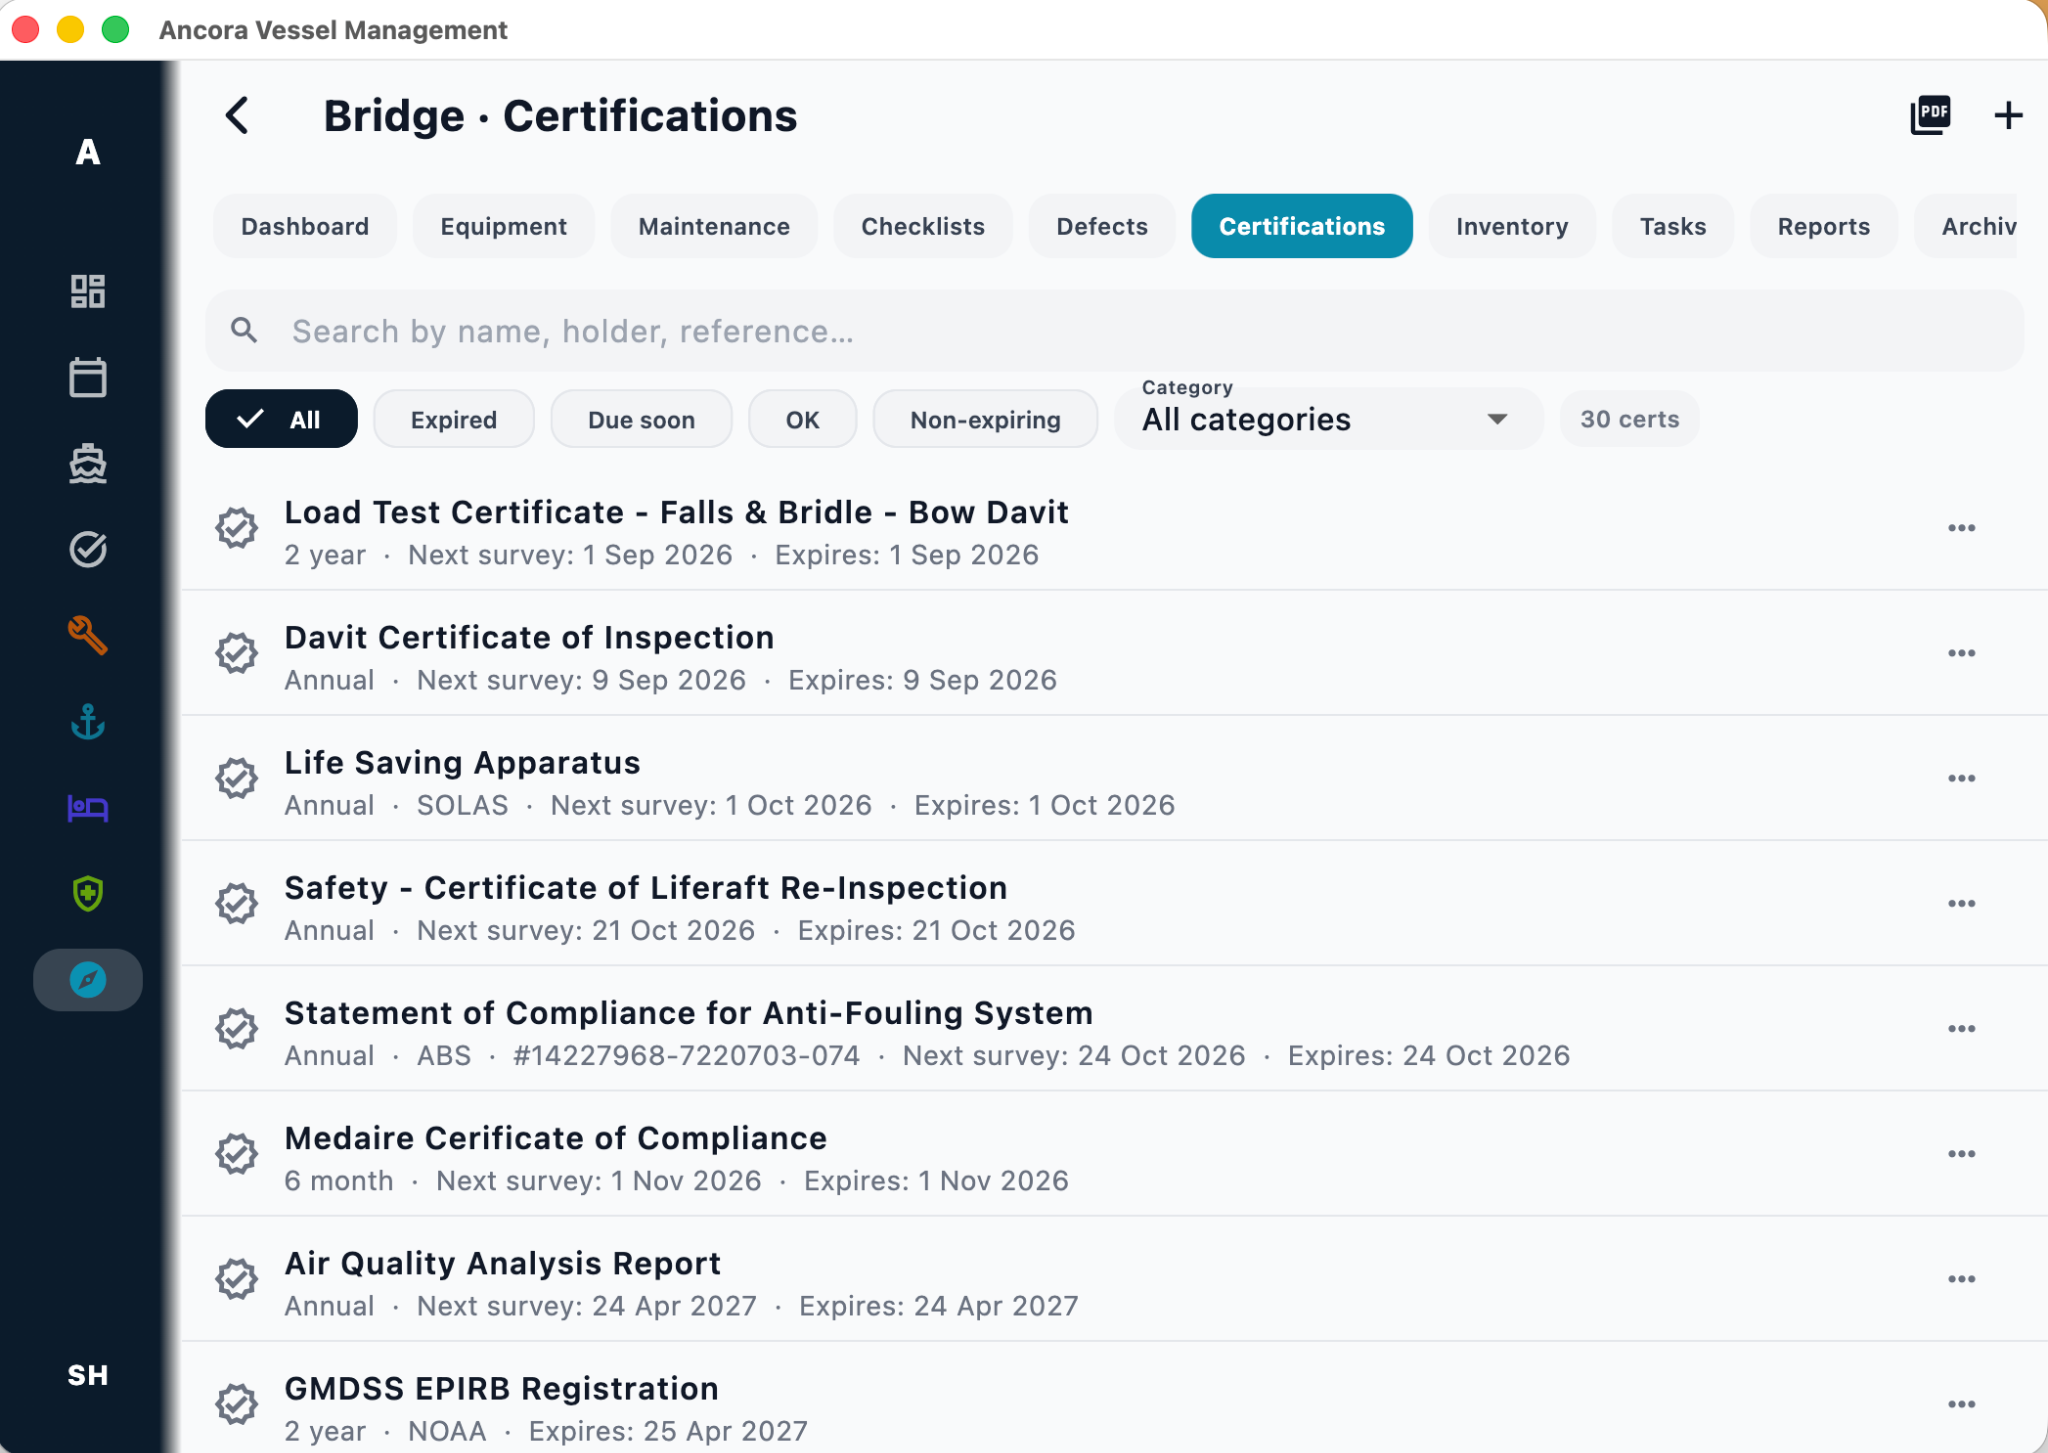Switch to the Defects tab
2048x1453 pixels.
[1102, 226]
